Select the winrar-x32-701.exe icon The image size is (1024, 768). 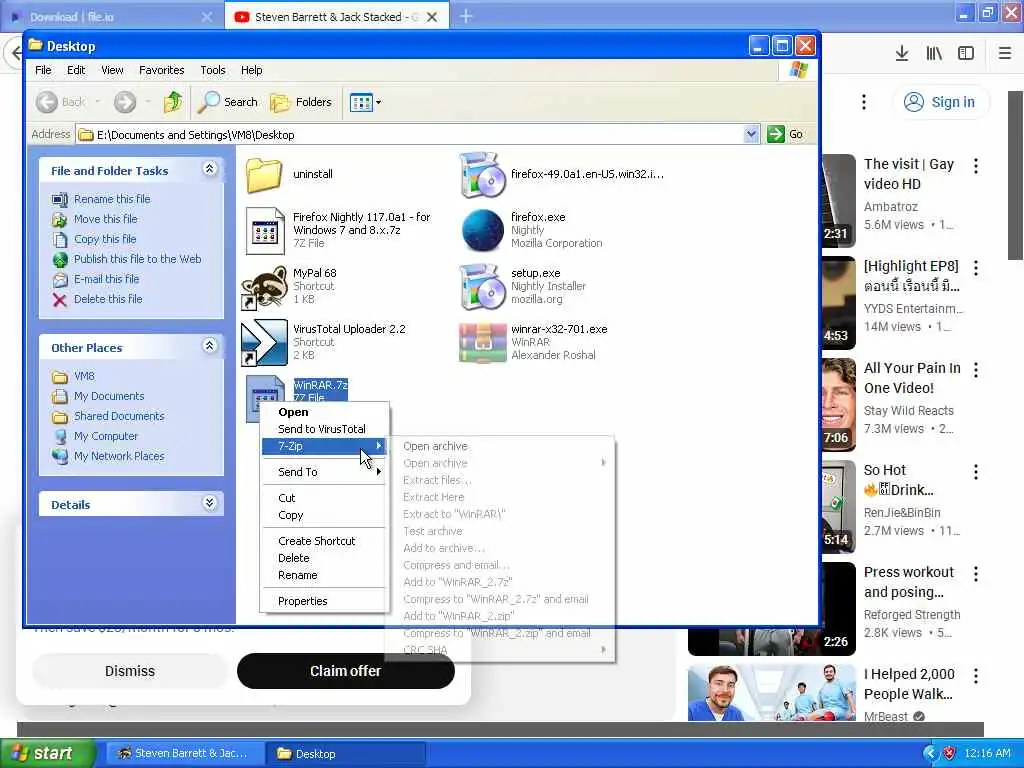coord(483,343)
